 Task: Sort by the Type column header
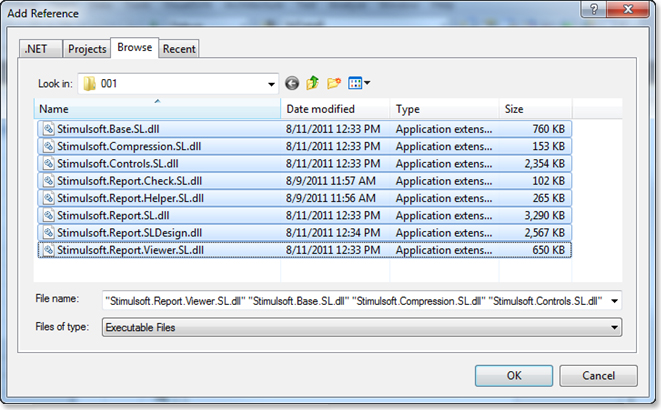point(444,109)
